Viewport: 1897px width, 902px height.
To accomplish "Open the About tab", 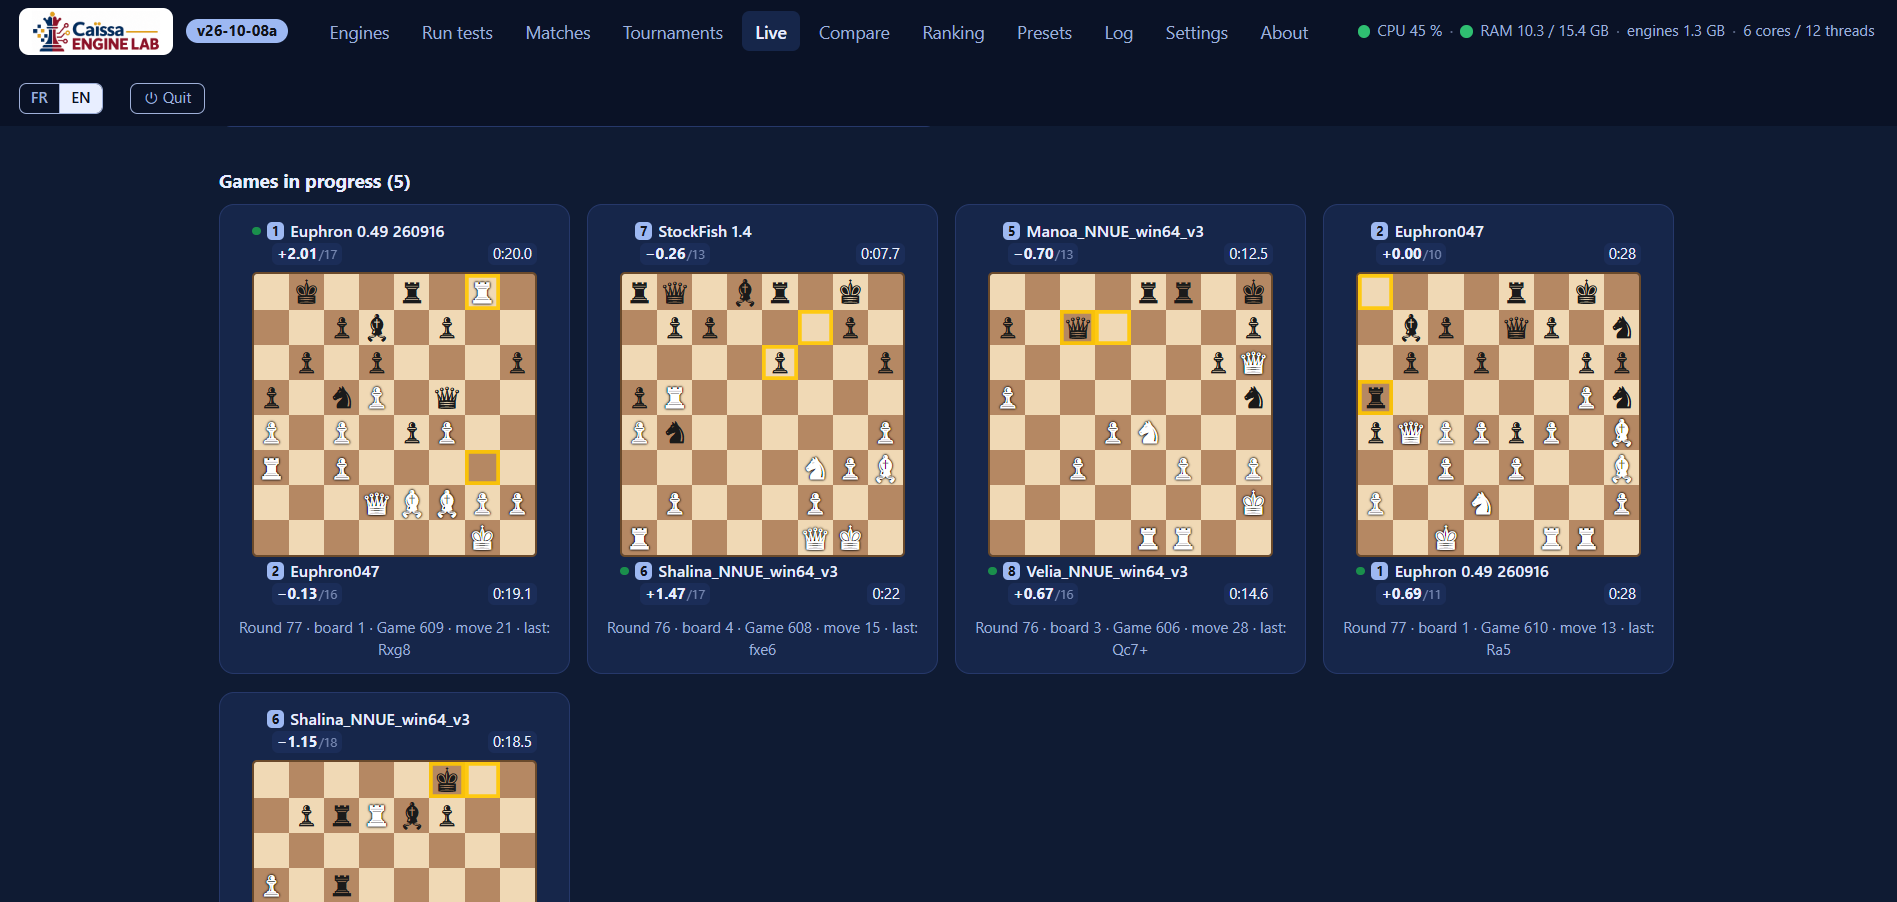I will pos(1284,32).
